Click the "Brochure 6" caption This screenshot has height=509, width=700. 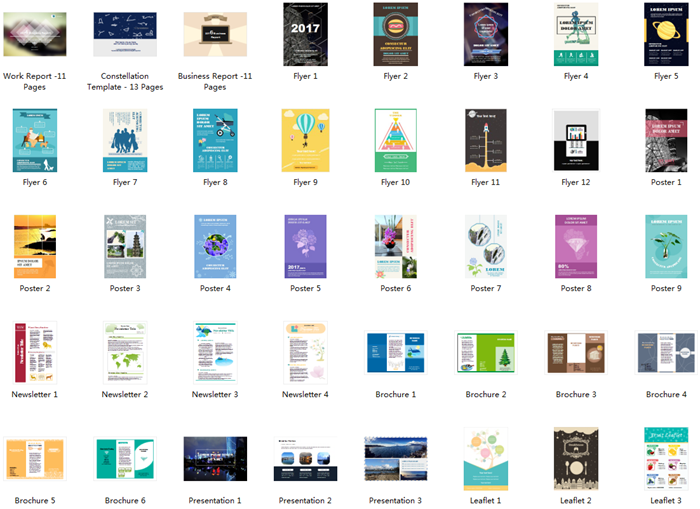tap(125, 501)
